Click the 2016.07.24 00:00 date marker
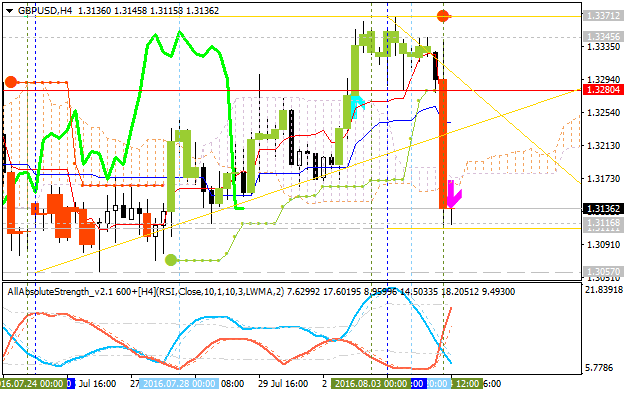 (x=33, y=384)
